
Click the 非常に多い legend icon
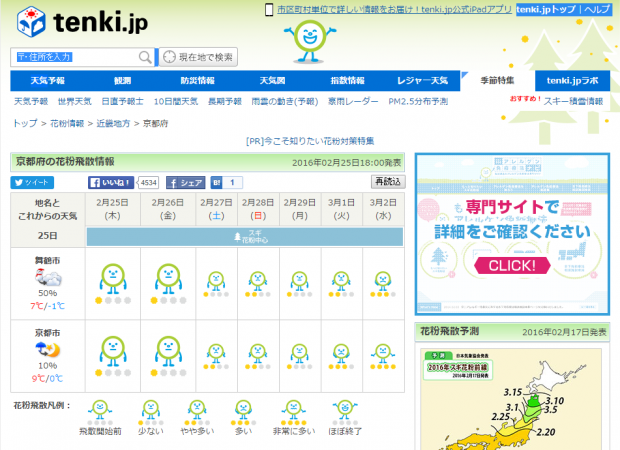pos(293,410)
